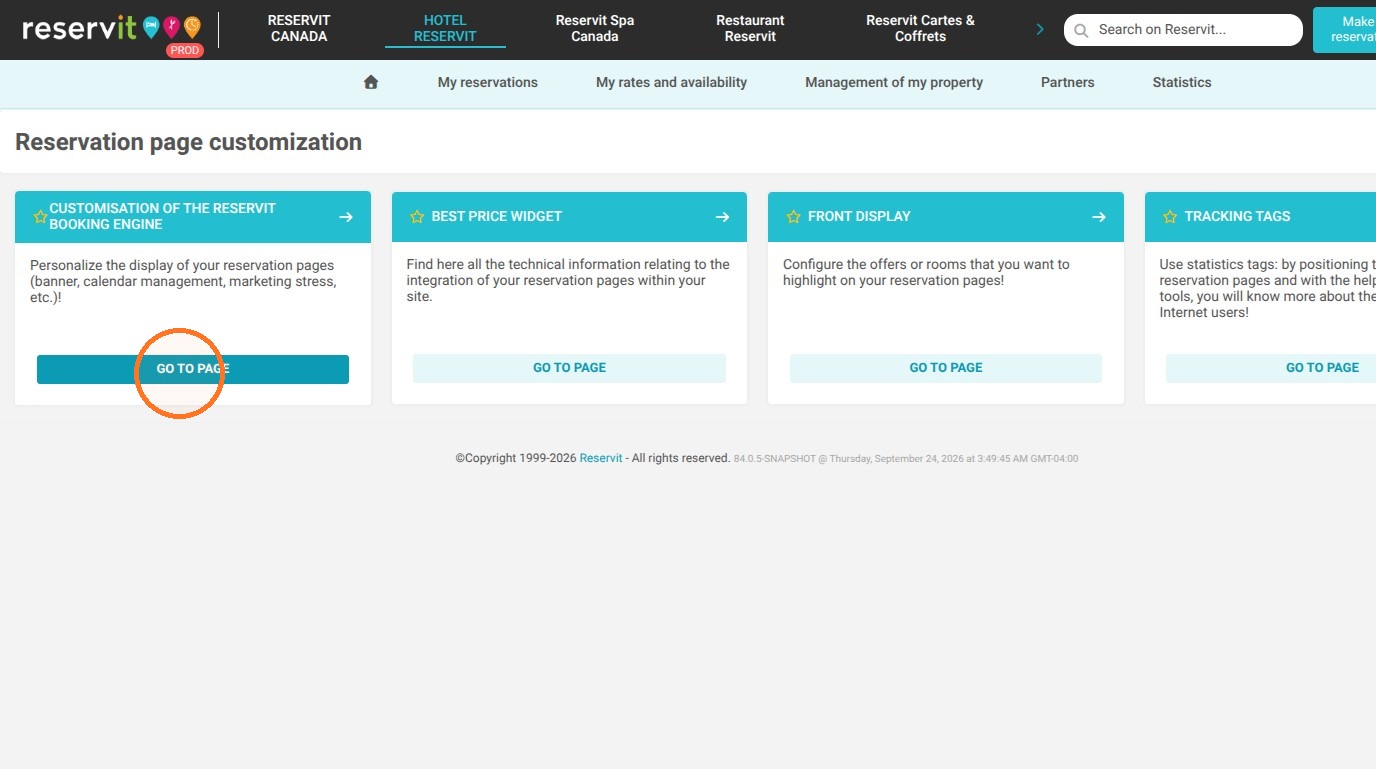This screenshot has height=769, width=1376.
Task: Click star icon on Tracking Tags card
Action: pyautogui.click(x=1170, y=216)
